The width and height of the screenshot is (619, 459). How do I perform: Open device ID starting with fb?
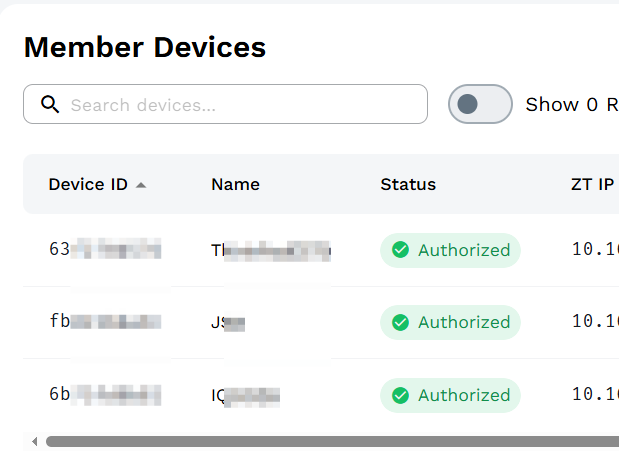click(x=105, y=321)
